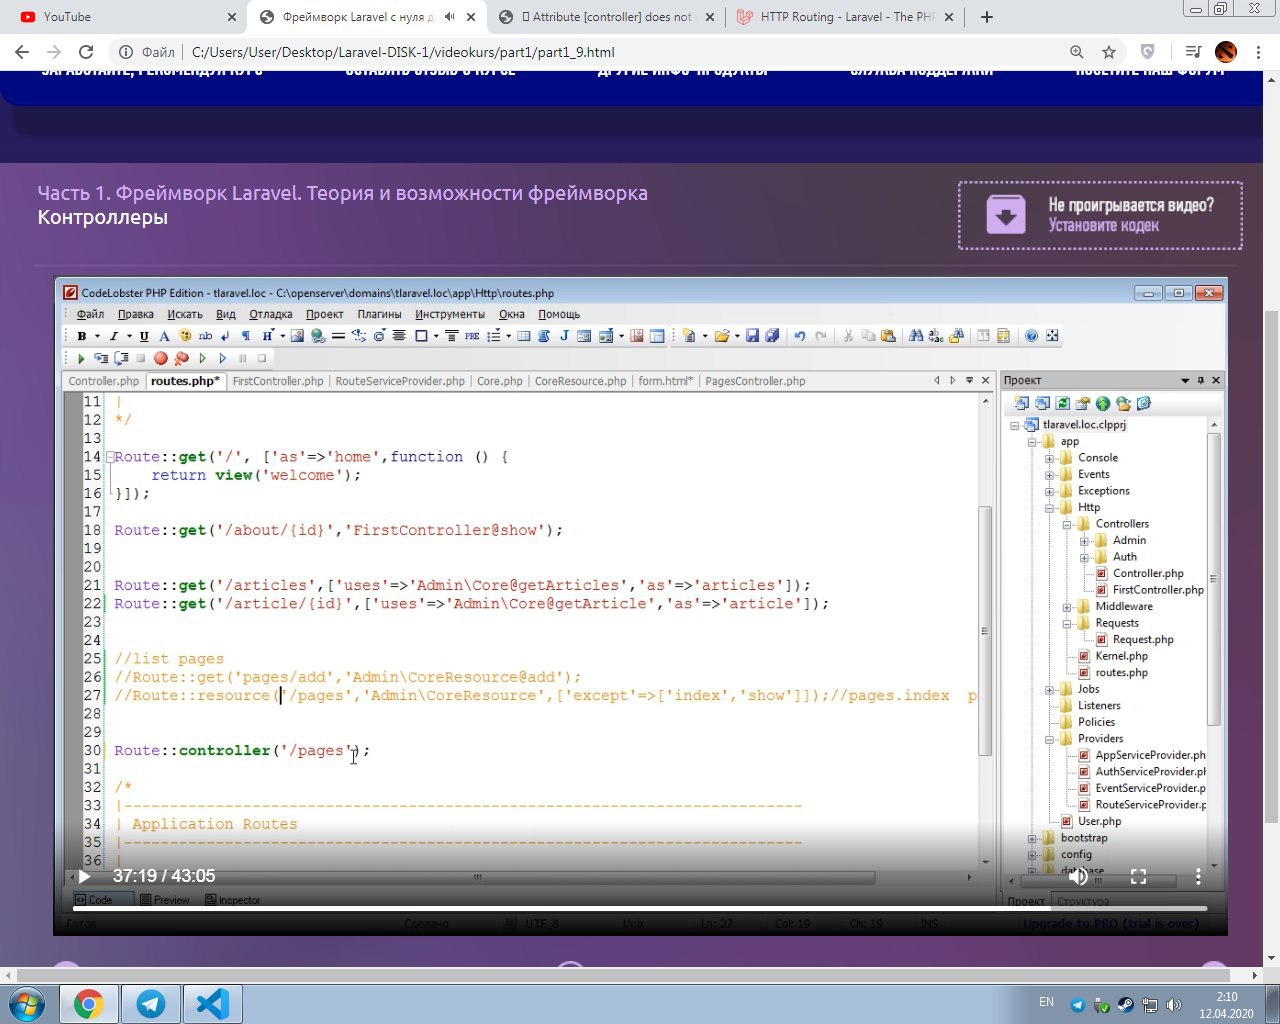Screen dimensions: 1280x1024
Task: Open the Файл menu in CodeLobster
Action: click(90, 314)
